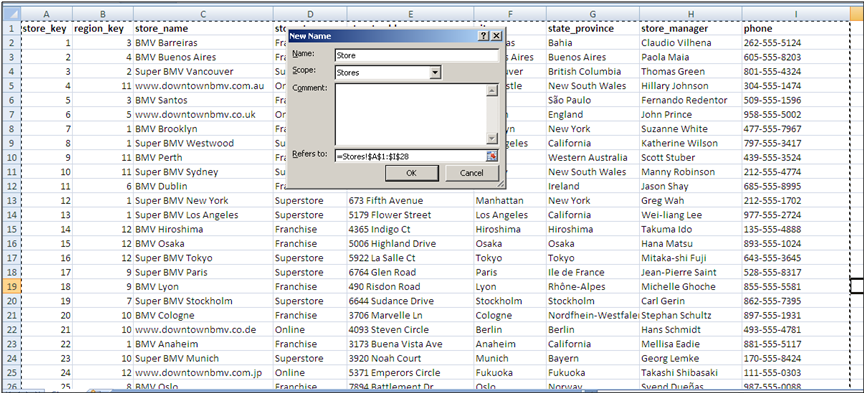Click the region_key header cell
Screen dimensions: 864x393
pos(102,29)
